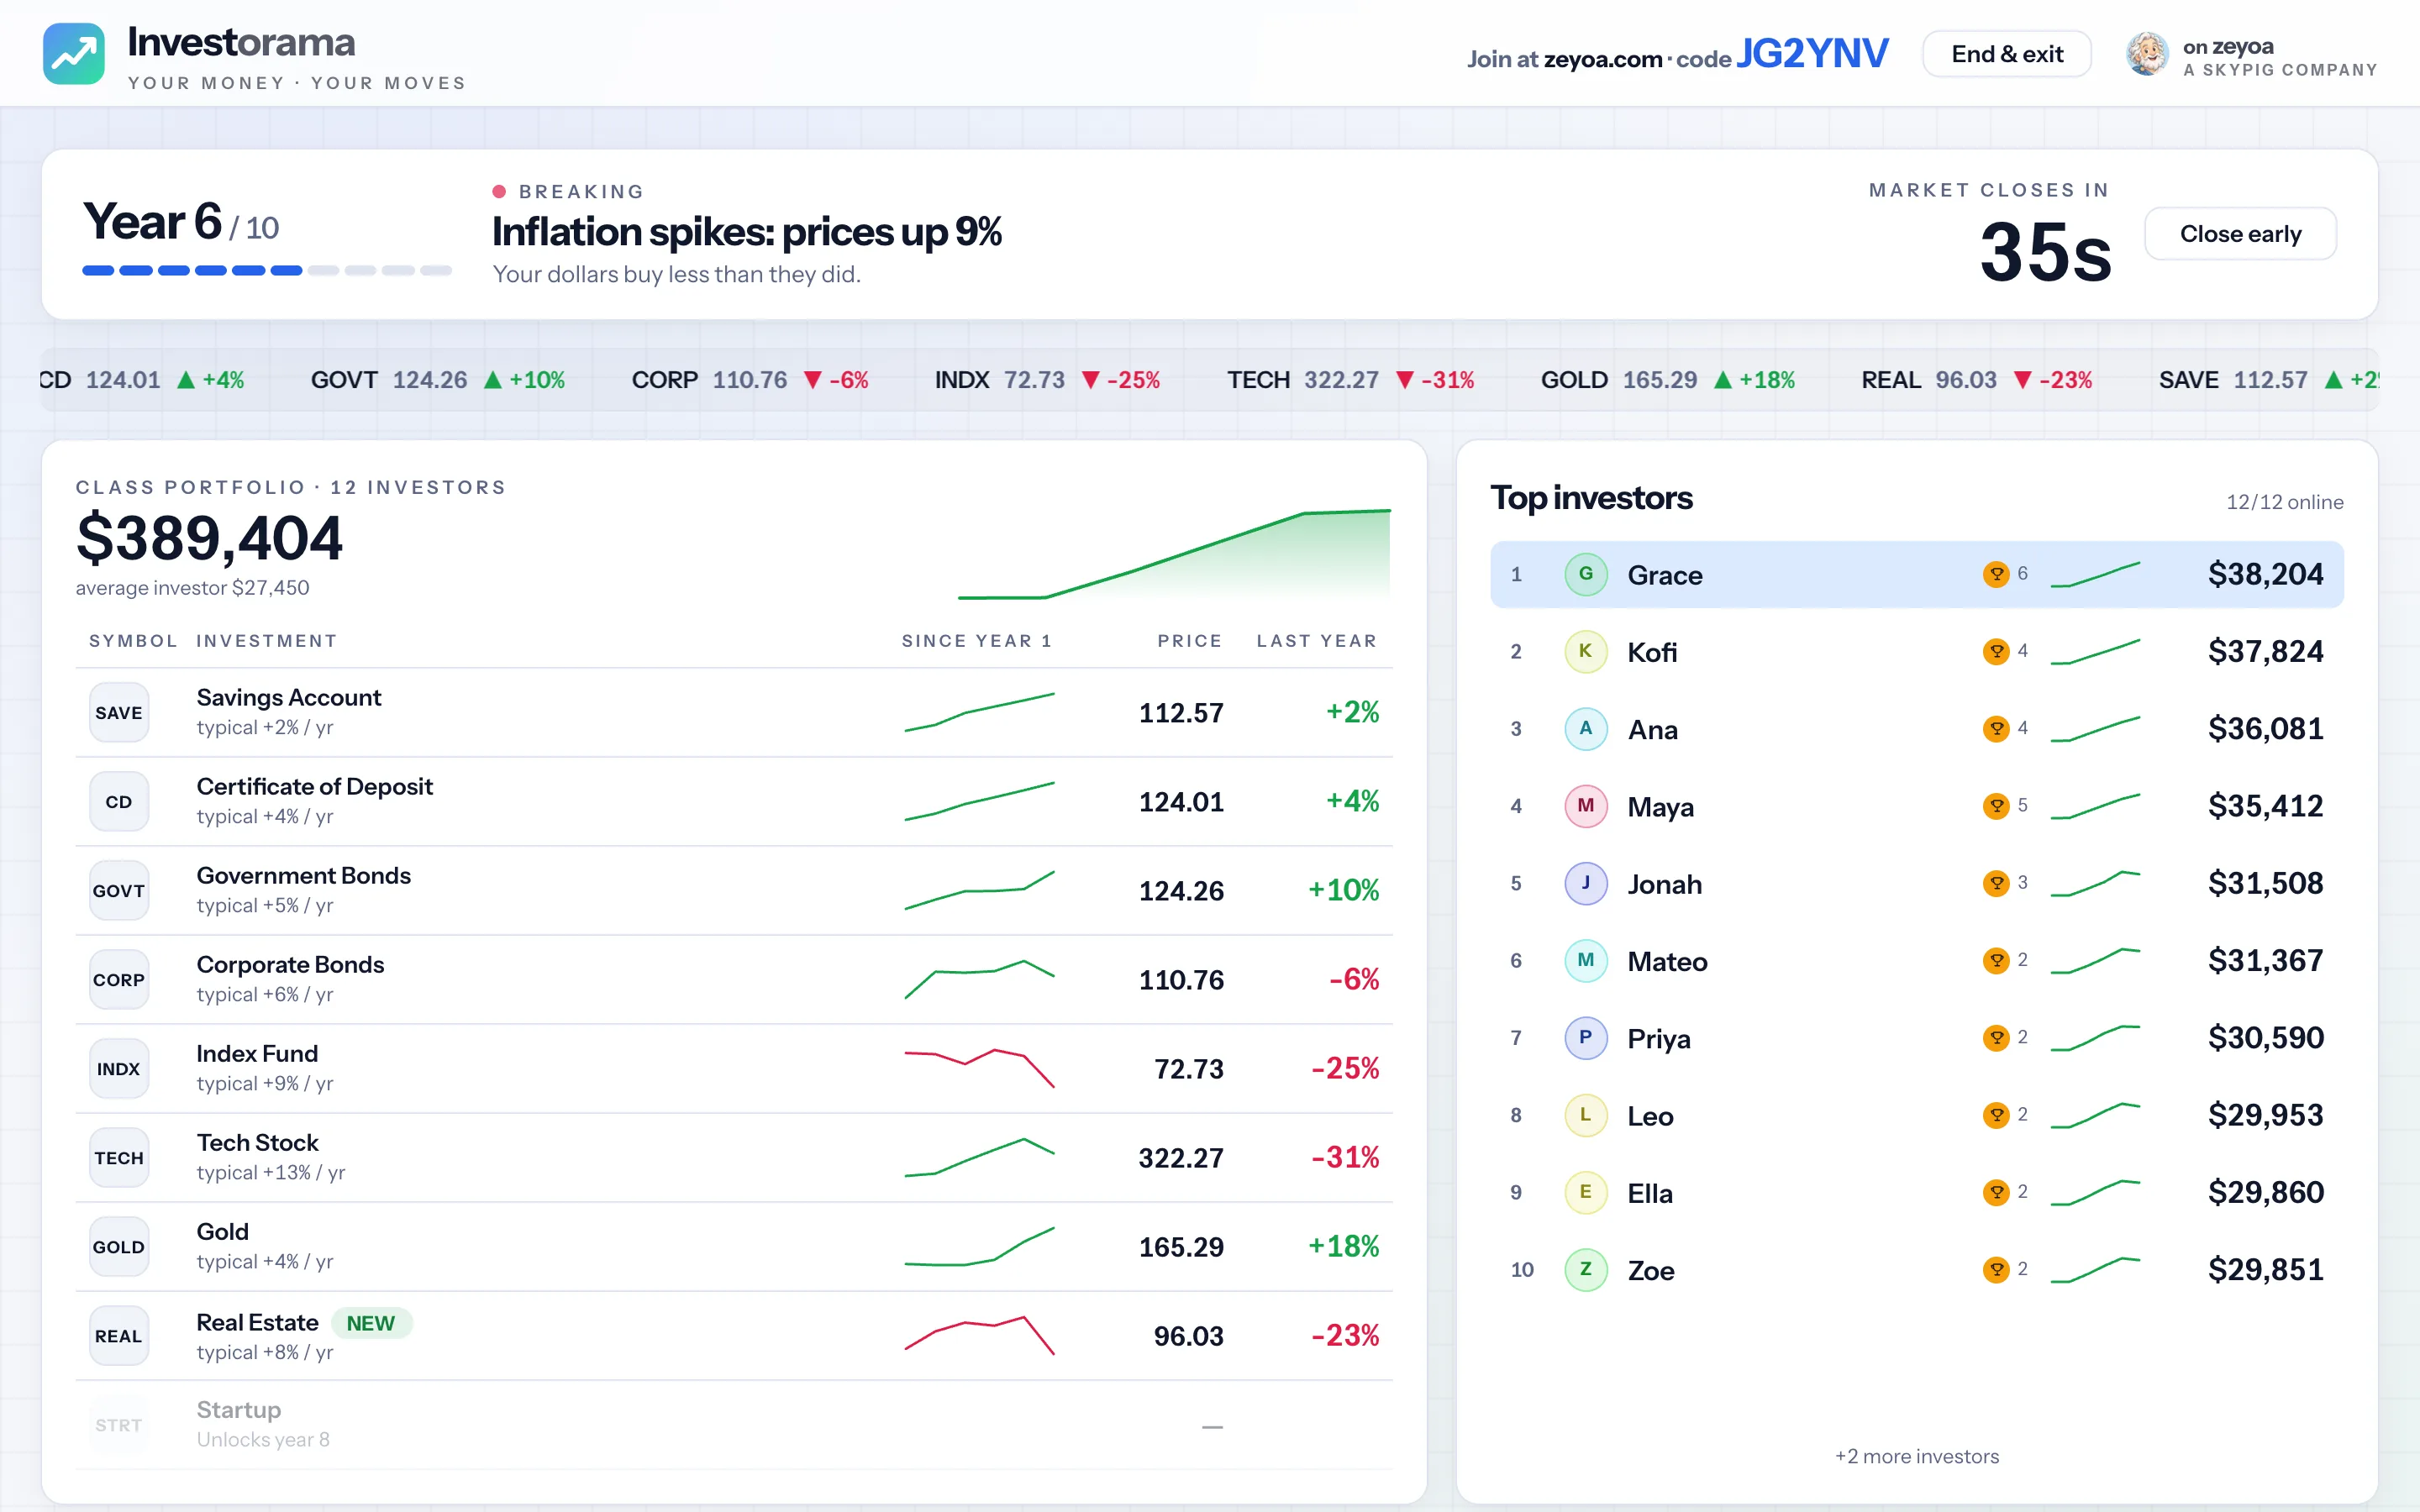Viewport: 2420px width, 1512px height.
Task: Click the GOLD symbol badge
Action: pos(119,1247)
